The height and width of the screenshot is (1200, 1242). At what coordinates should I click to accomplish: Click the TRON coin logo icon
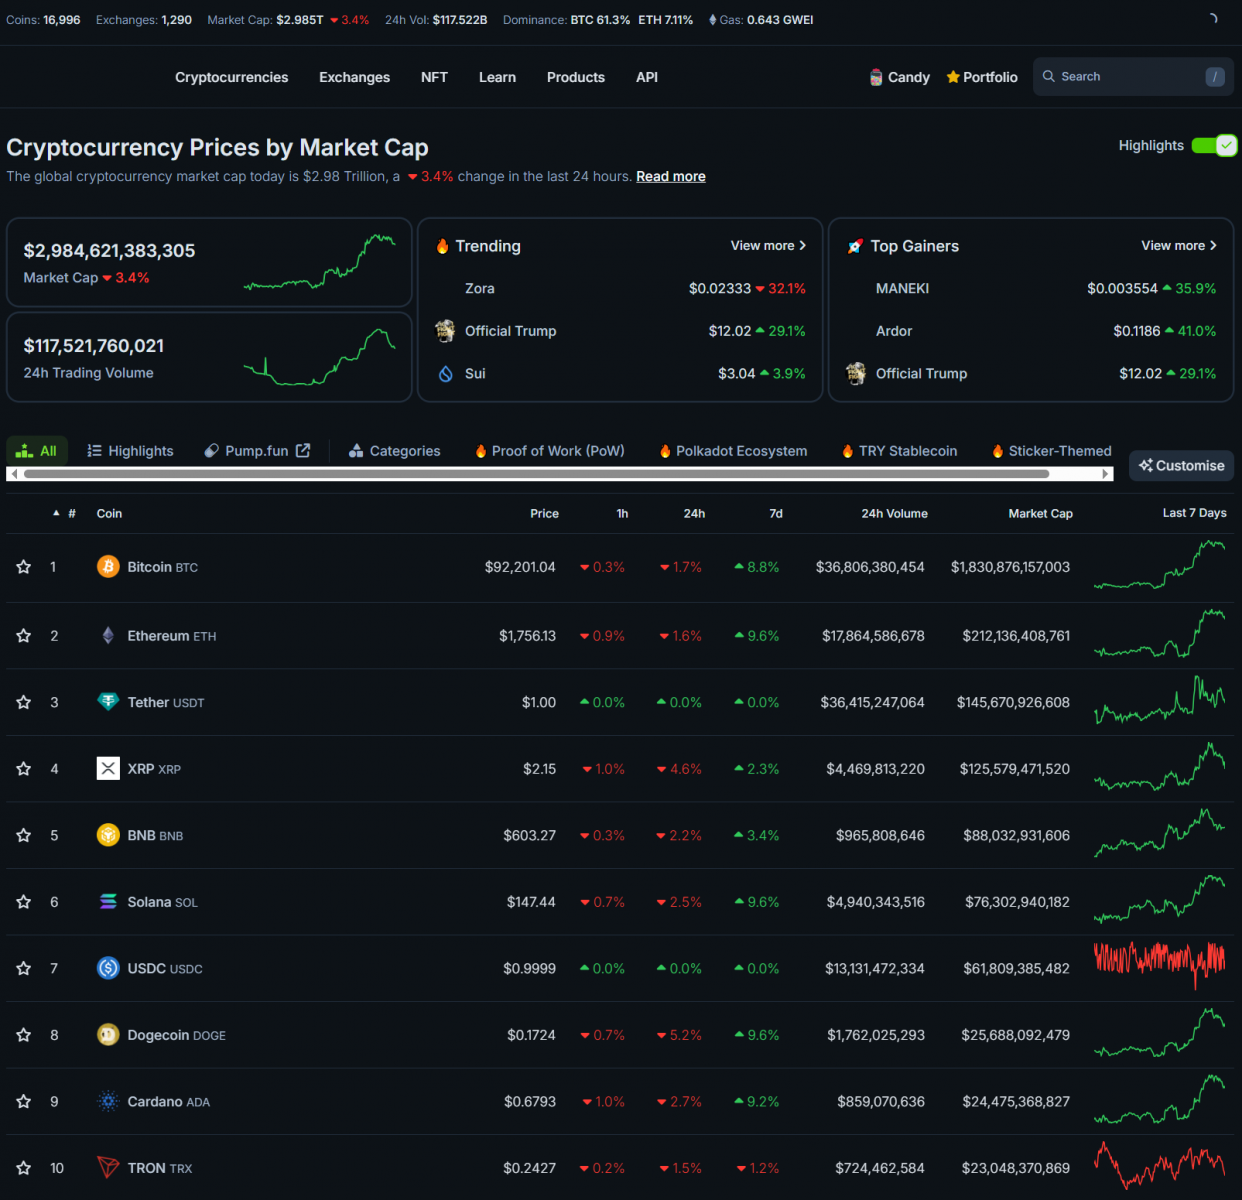tap(108, 1168)
